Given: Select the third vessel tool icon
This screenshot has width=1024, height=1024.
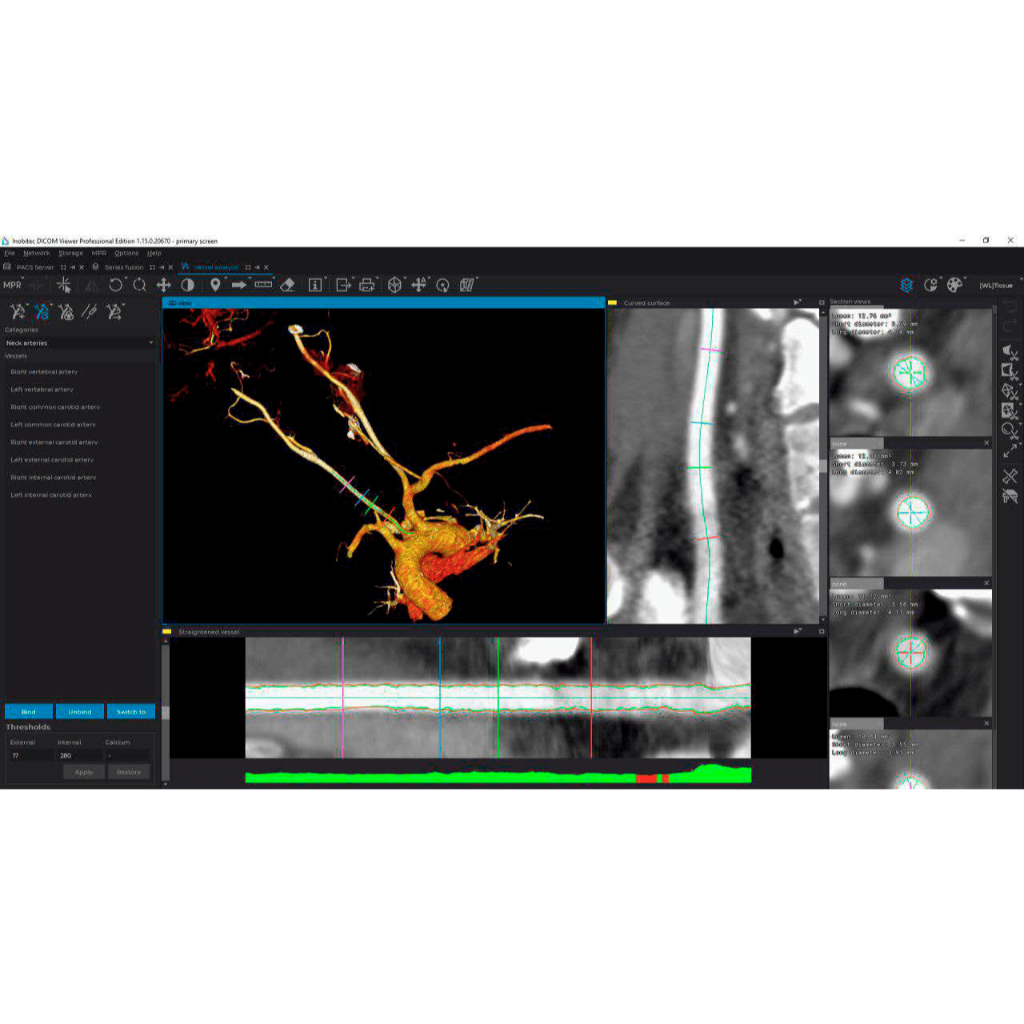Looking at the screenshot, I should [x=66, y=312].
